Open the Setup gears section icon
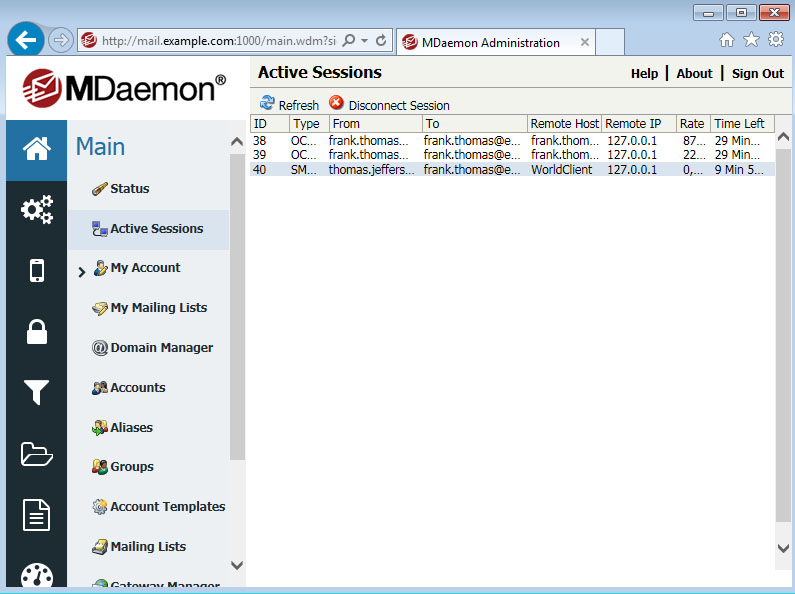 (37, 209)
